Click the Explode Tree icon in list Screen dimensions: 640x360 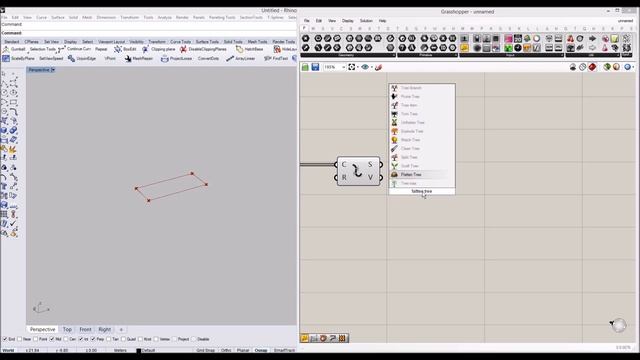tap(394, 131)
